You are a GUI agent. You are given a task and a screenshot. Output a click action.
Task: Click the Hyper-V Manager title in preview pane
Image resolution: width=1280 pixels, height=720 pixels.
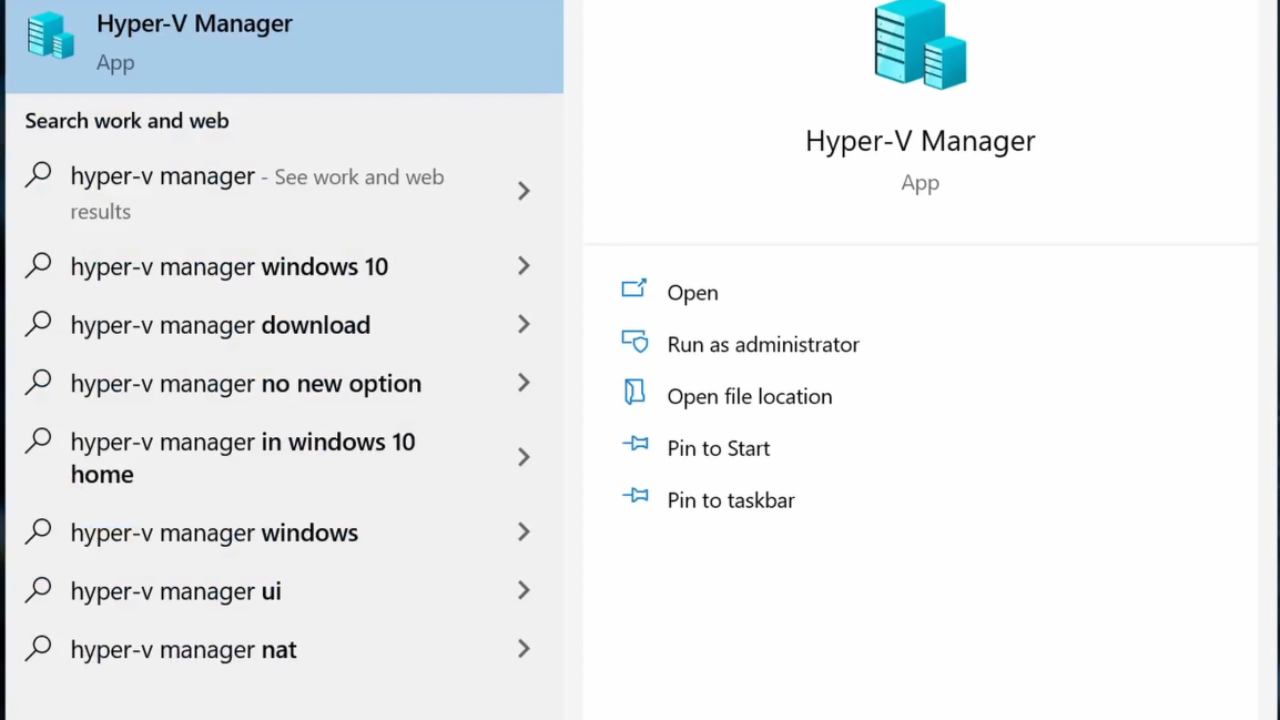pyautogui.click(x=920, y=141)
